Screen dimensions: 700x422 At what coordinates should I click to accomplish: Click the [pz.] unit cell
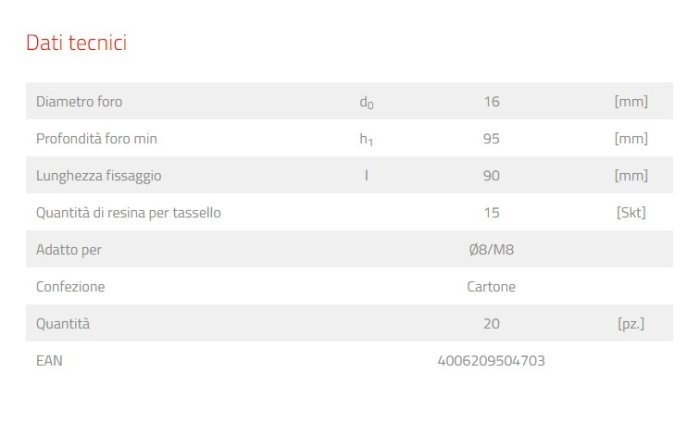631,324
